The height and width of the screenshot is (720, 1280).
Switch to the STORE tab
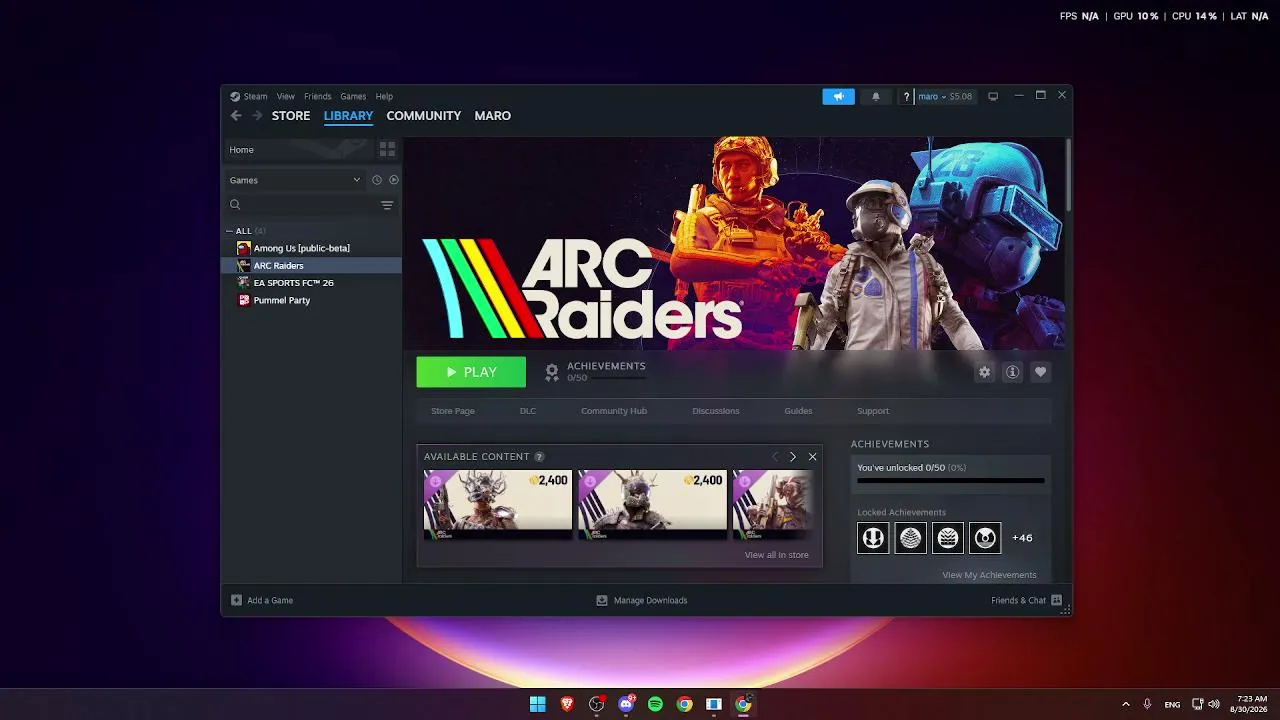coord(291,116)
